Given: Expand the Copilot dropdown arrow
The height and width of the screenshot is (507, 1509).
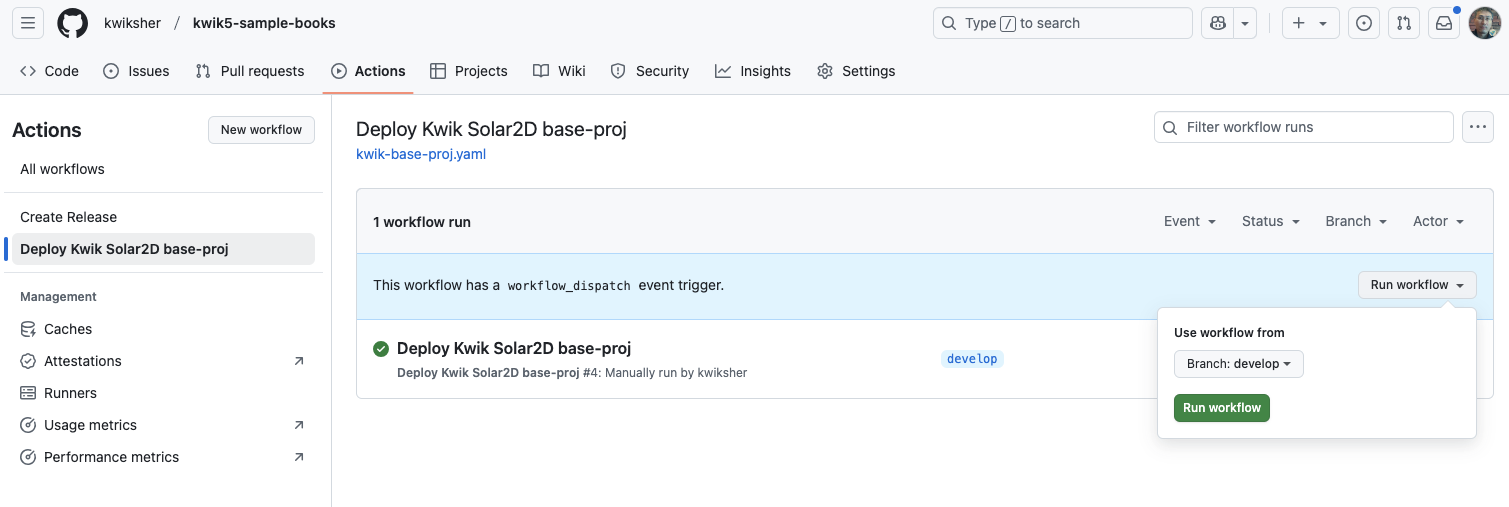Looking at the screenshot, I should 1245,23.
